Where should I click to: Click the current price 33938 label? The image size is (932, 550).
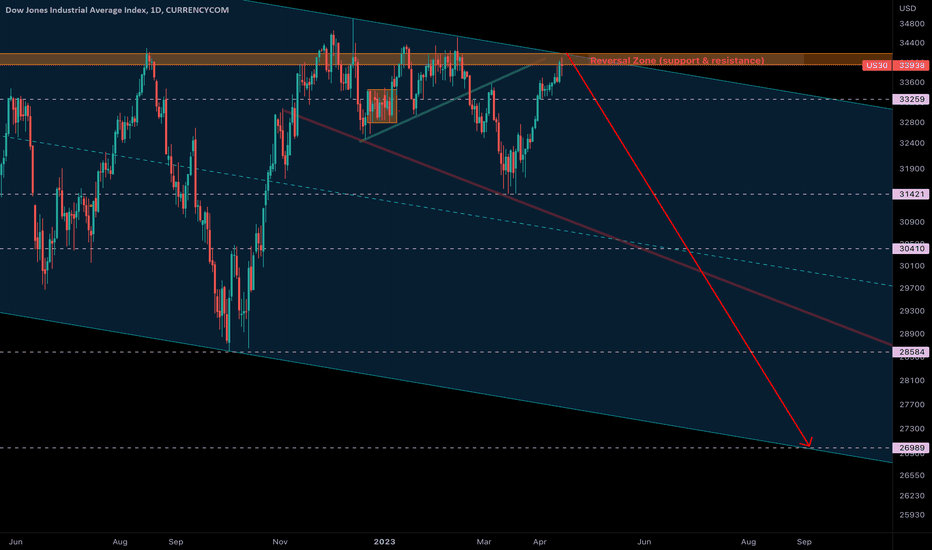tap(911, 65)
